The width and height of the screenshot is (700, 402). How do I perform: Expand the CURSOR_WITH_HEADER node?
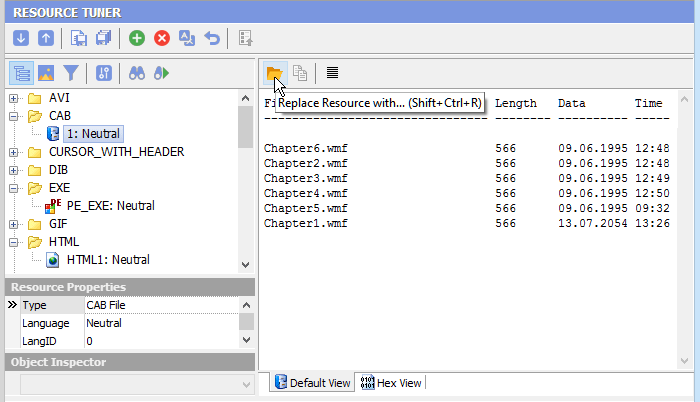[x=13, y=152]
